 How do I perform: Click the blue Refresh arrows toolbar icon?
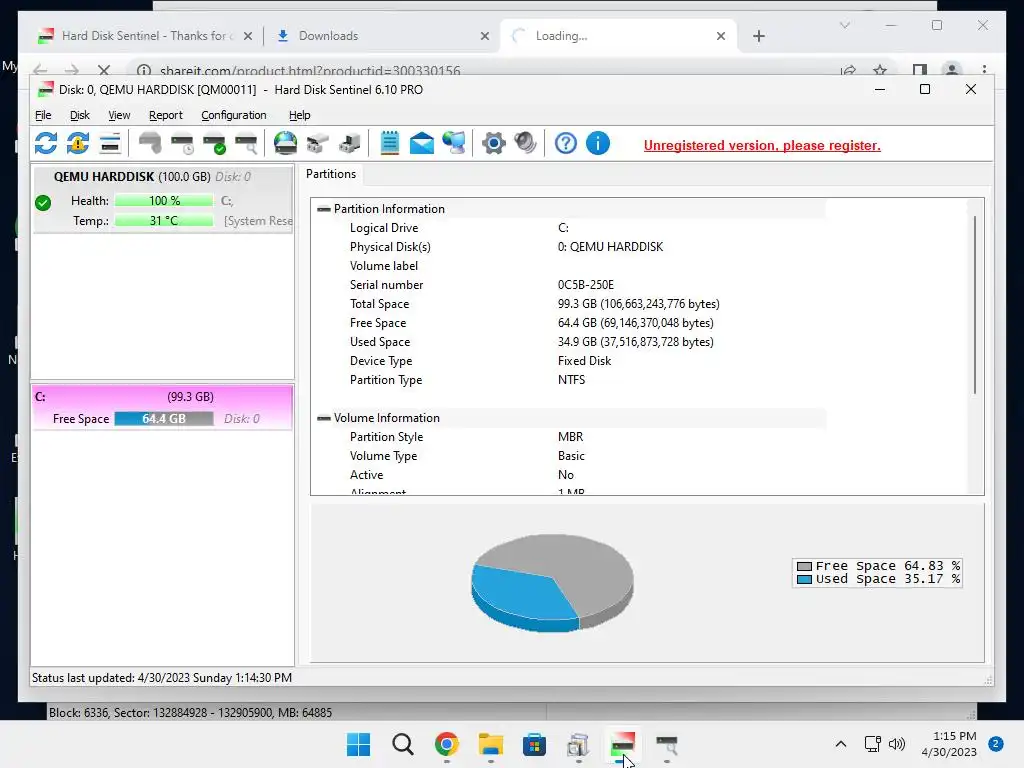pos(46,143)
